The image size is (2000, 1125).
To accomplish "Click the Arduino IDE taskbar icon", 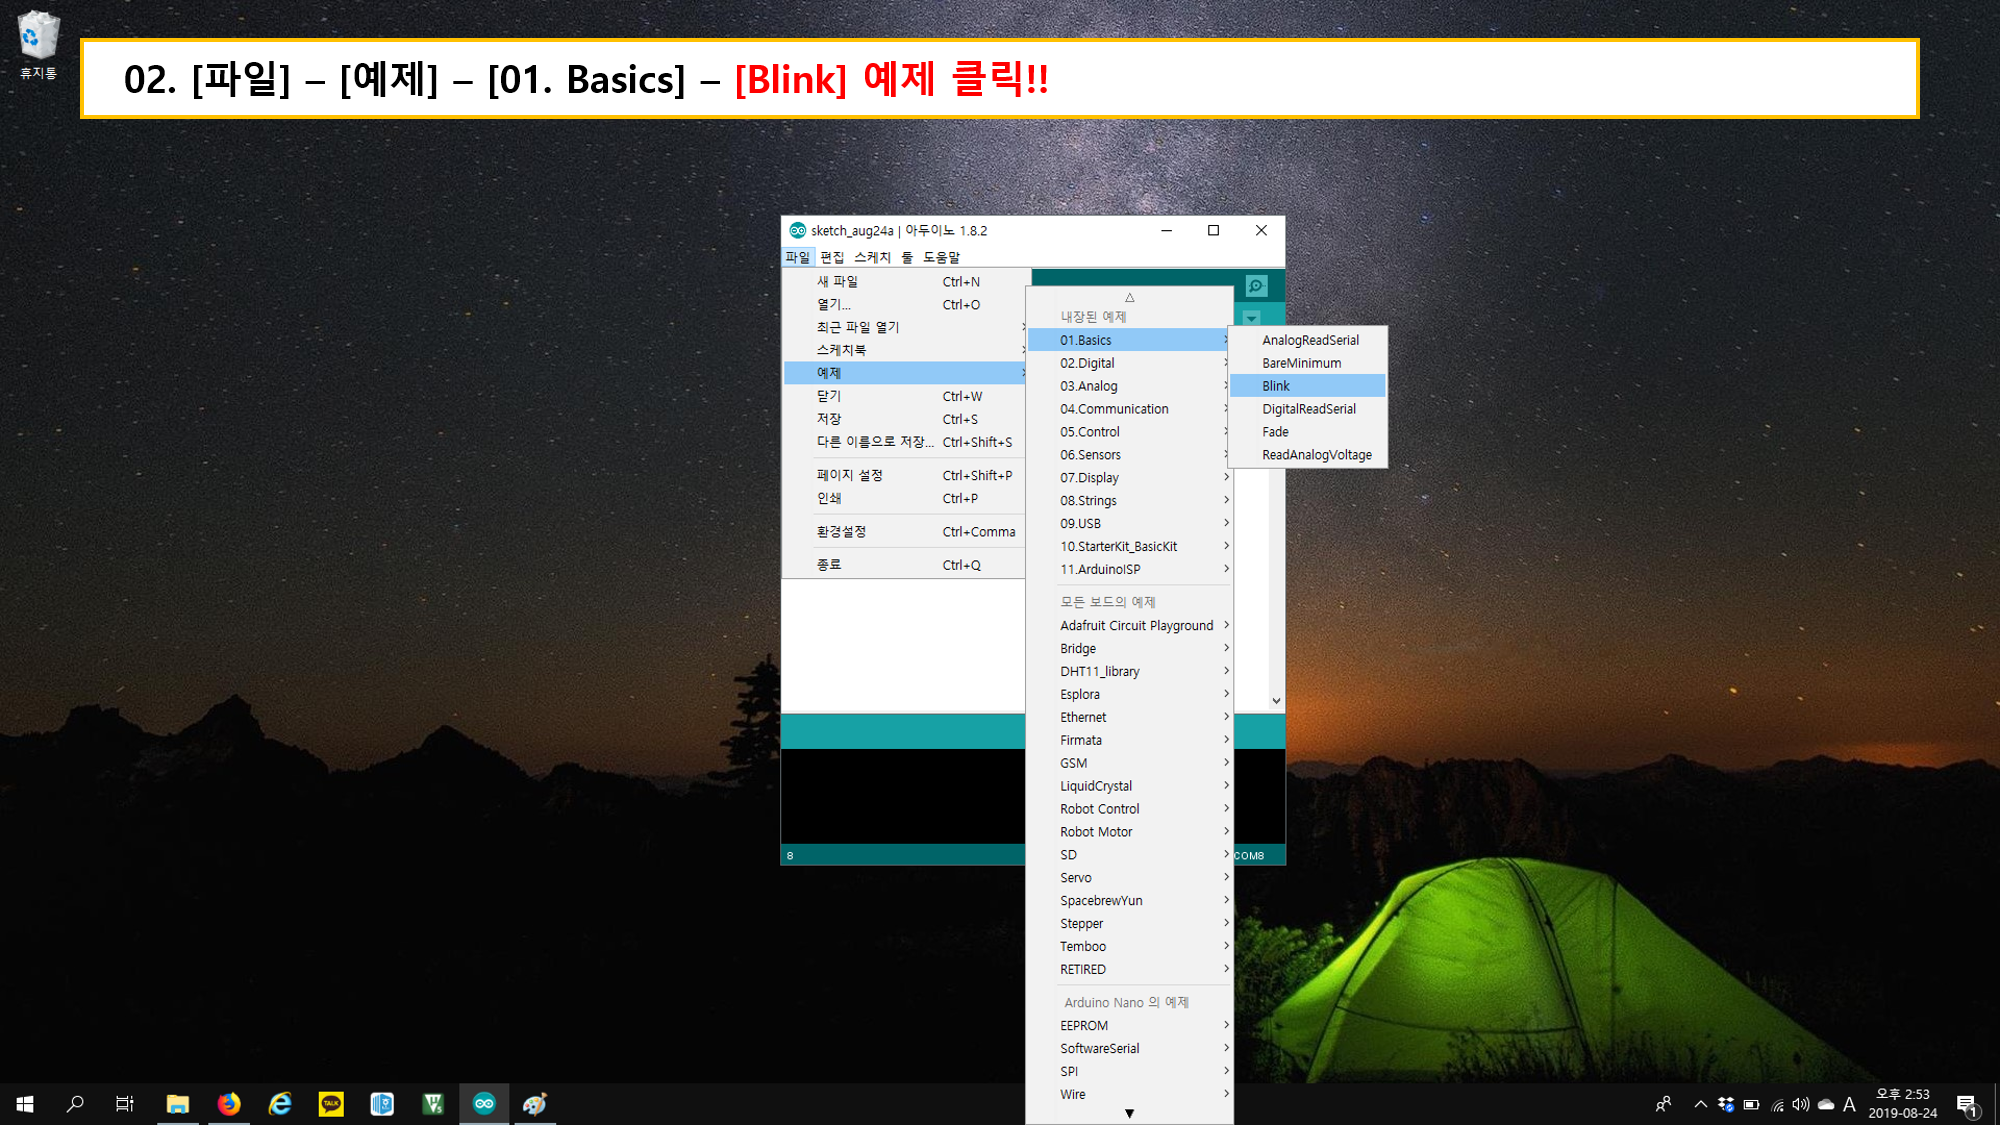I will 484,1104.
